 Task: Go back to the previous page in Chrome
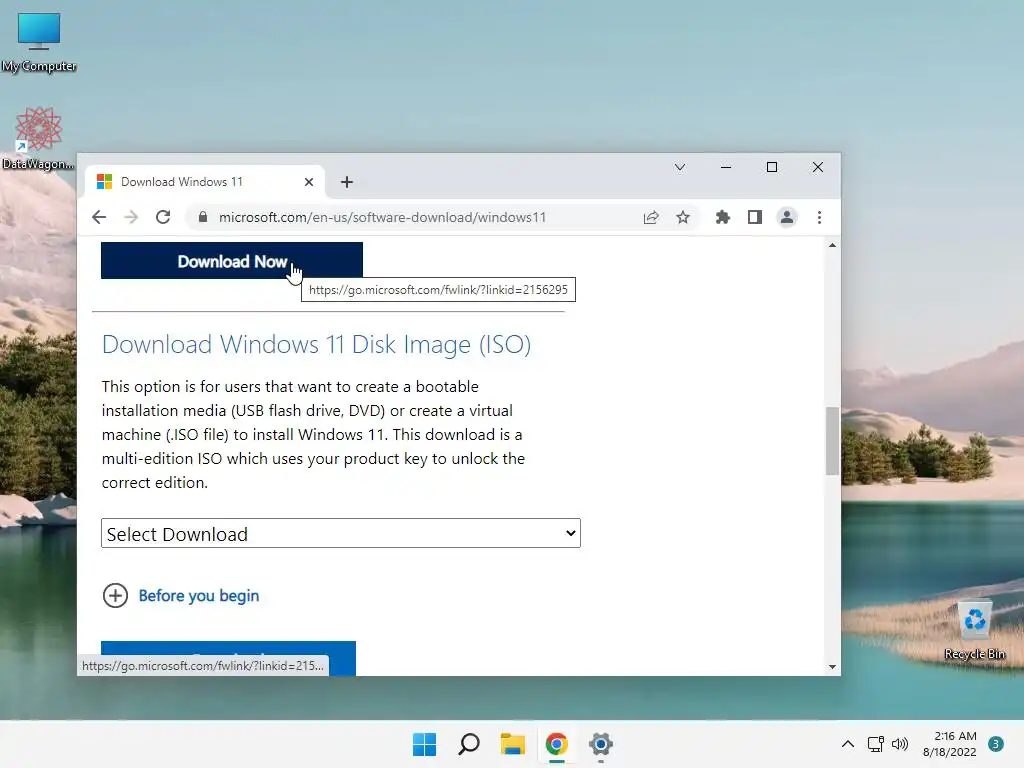pos(99,217)
